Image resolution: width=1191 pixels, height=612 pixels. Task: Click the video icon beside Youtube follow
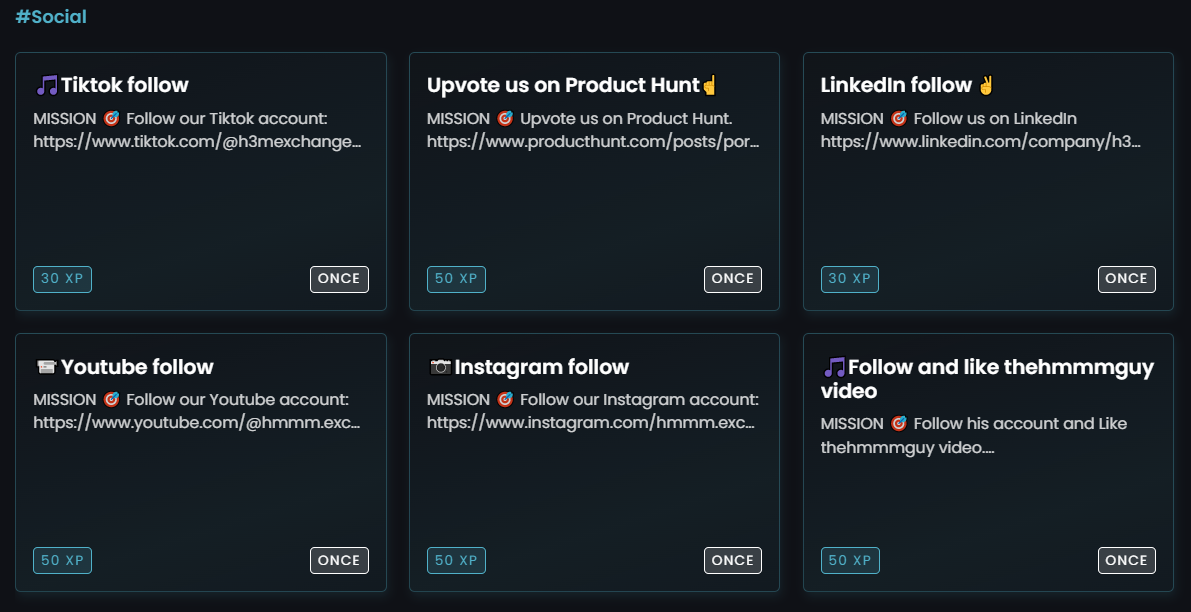coord(45,367)
